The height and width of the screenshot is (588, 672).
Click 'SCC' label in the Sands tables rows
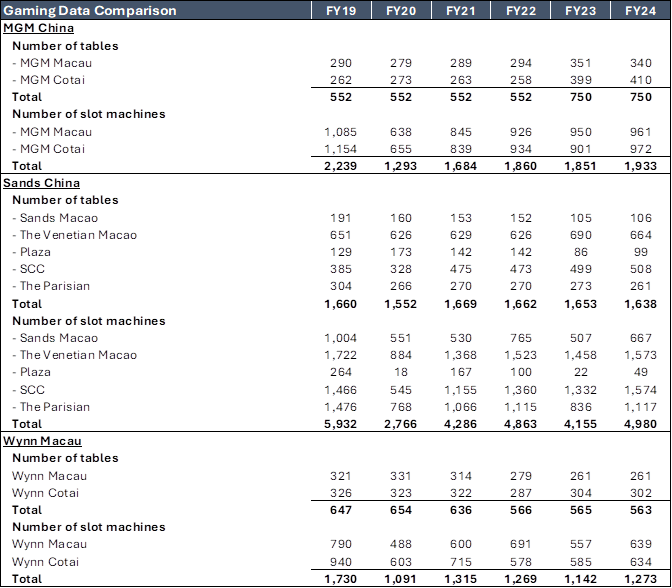(32, 269)
